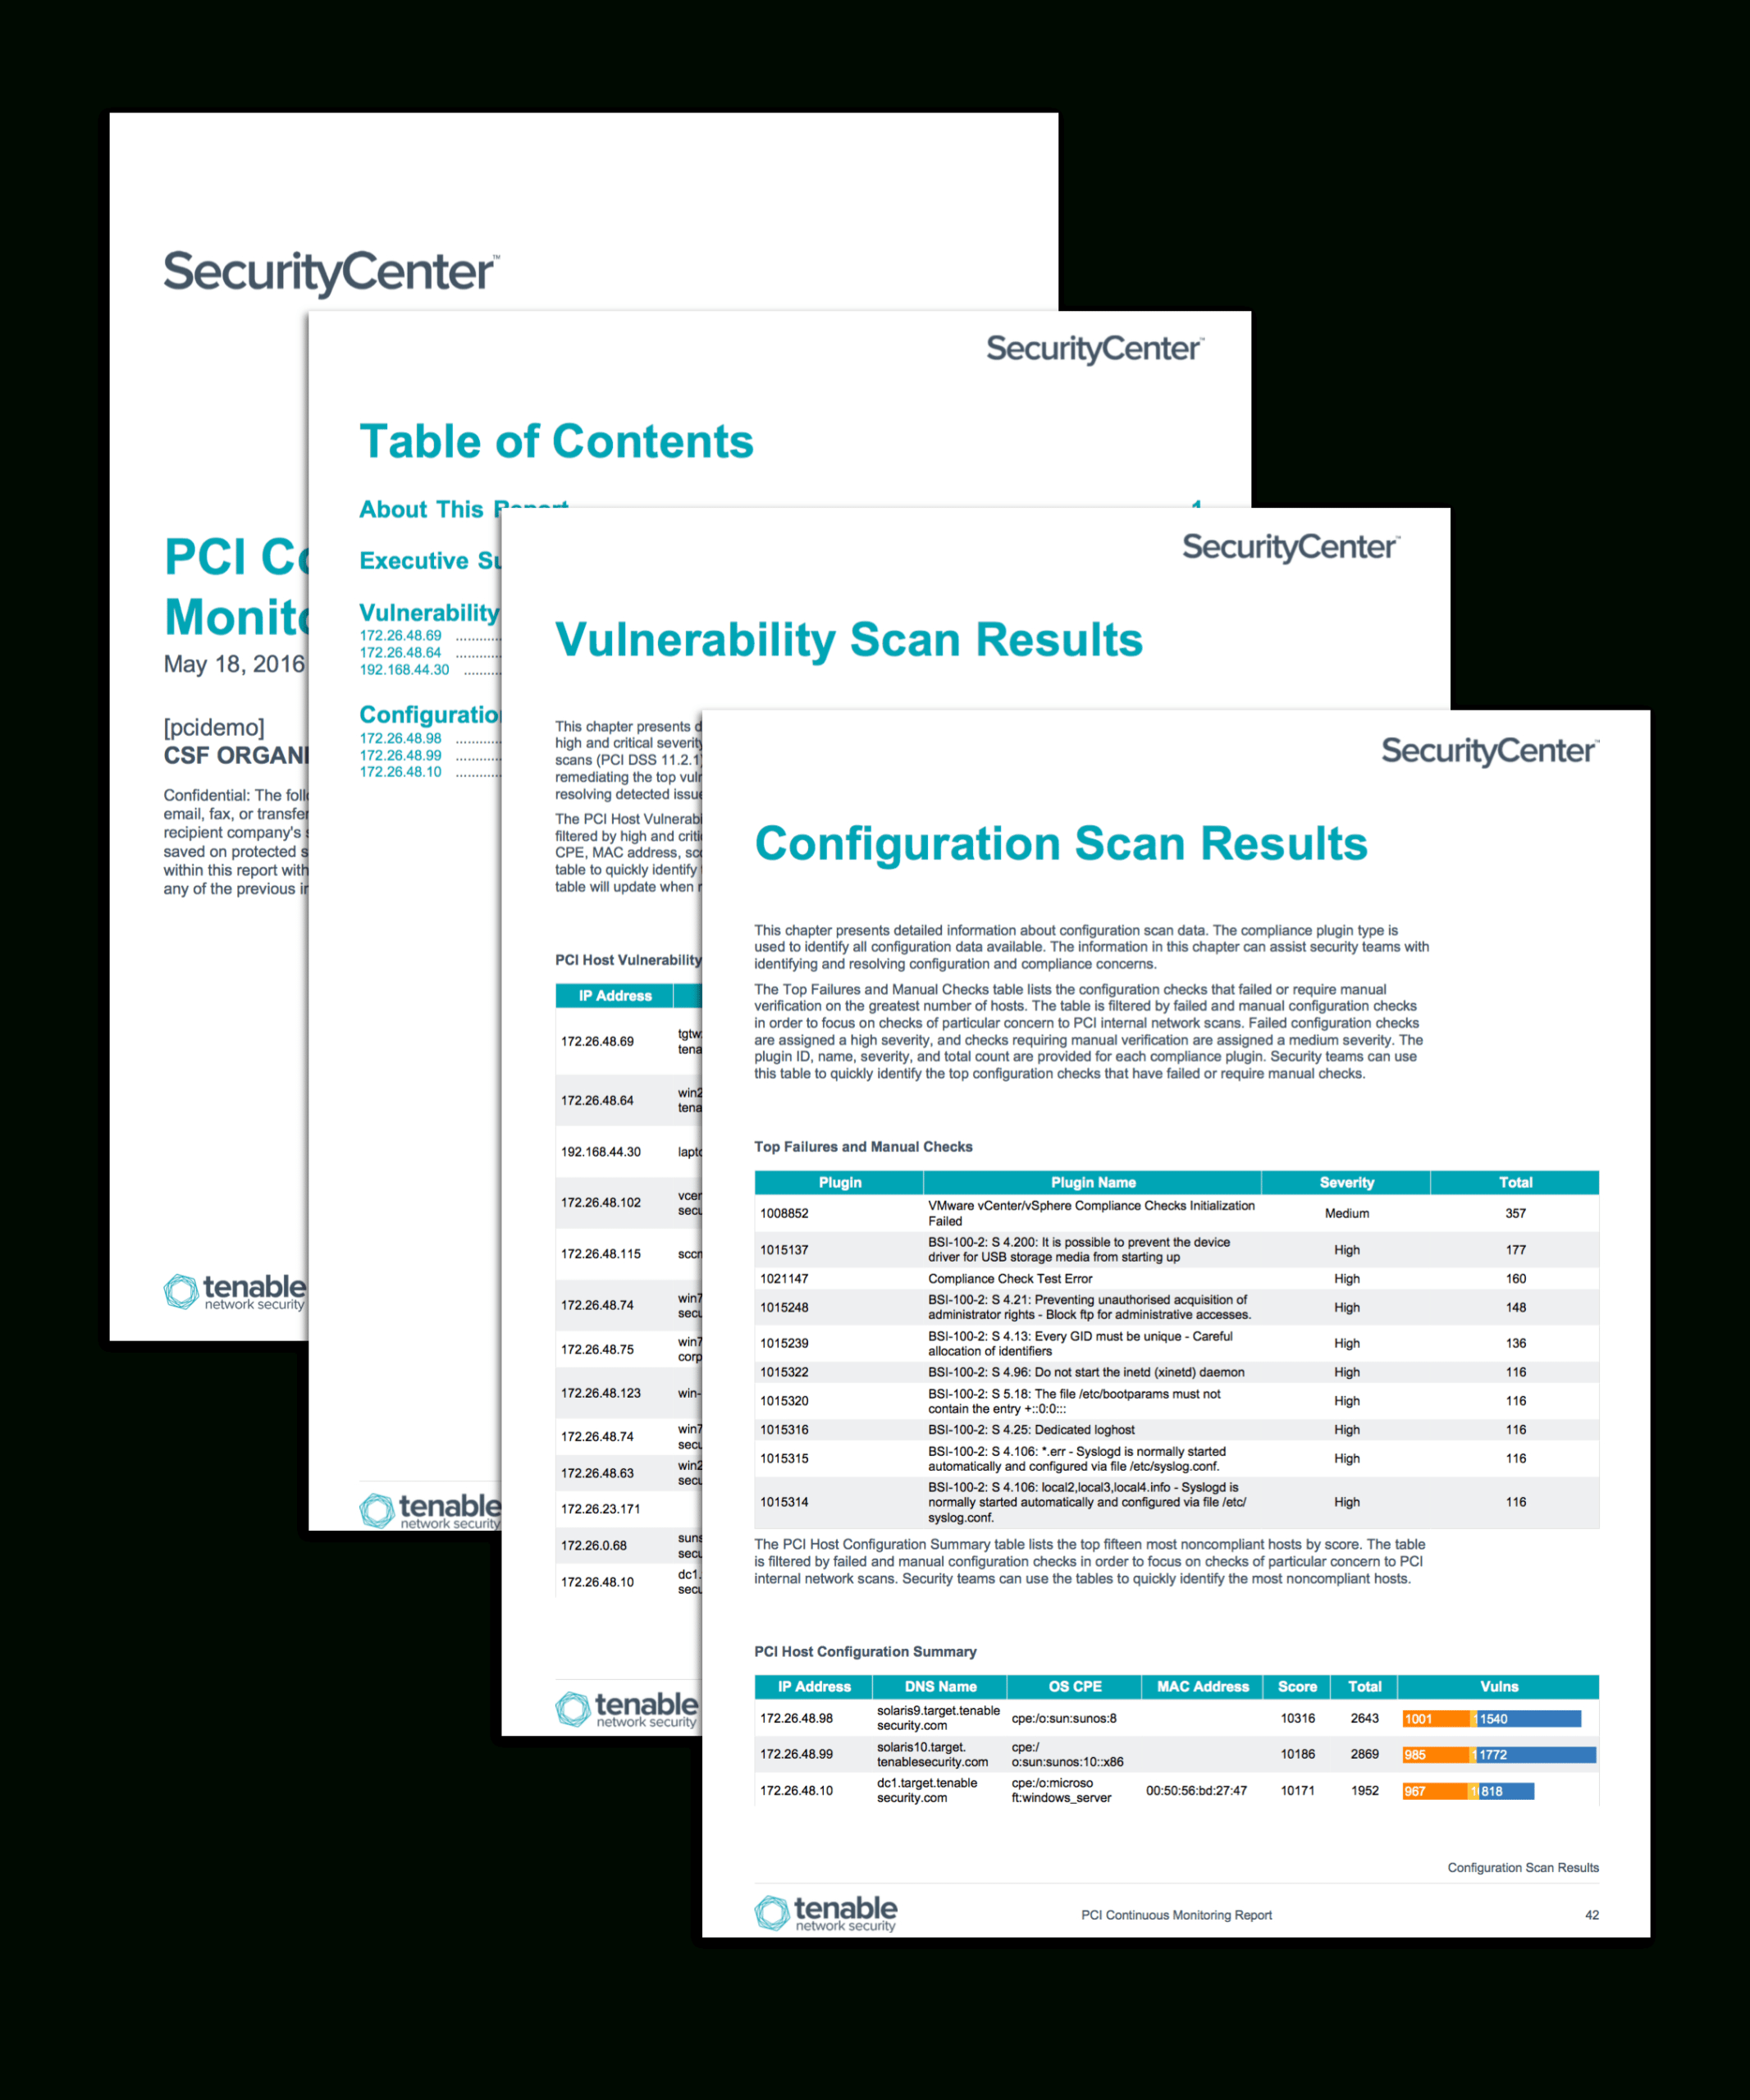Image resolution: width=1750 pixels, height=2100 pixels.
Task: Select the MAC Address column header
Action: point(1202,1687)
